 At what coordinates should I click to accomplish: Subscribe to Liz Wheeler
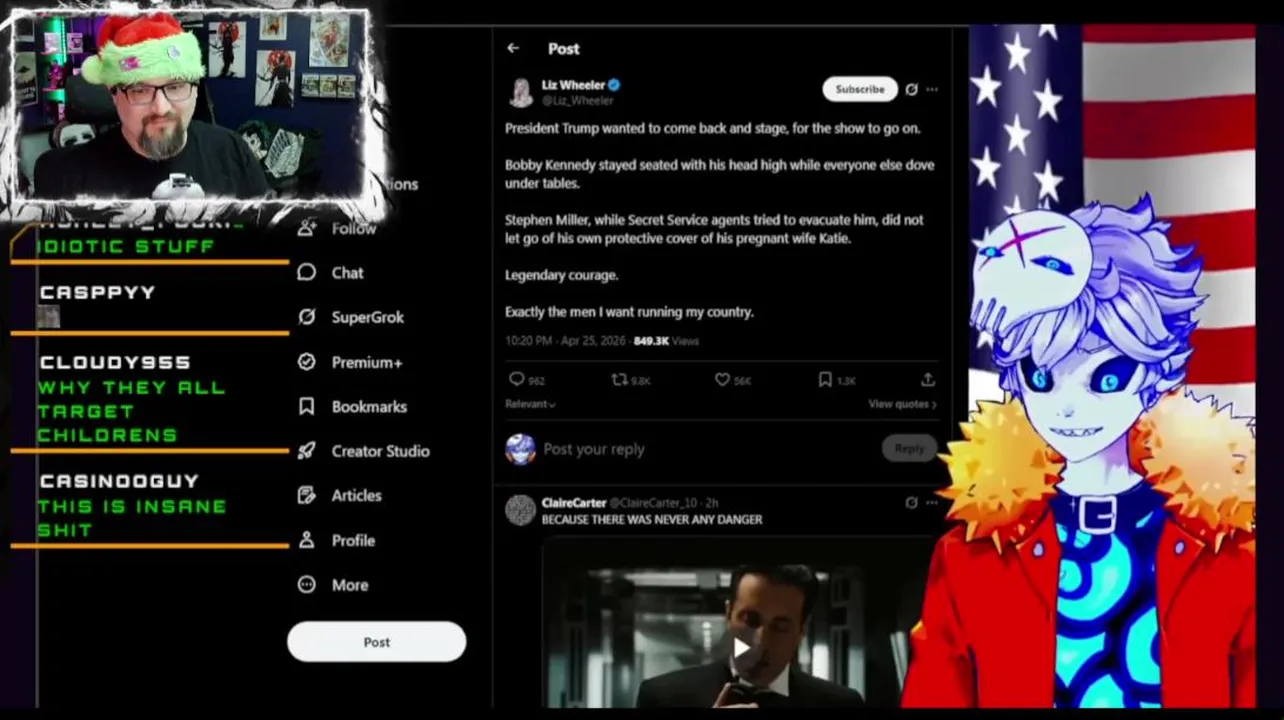pyautogui.click(x=860, y=89)
